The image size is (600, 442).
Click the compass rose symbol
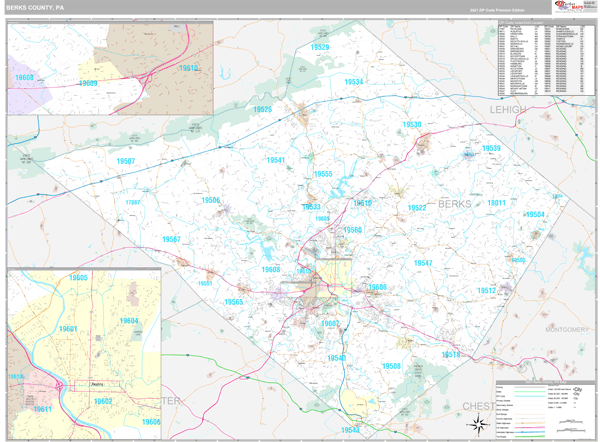[x=478, y=426]
